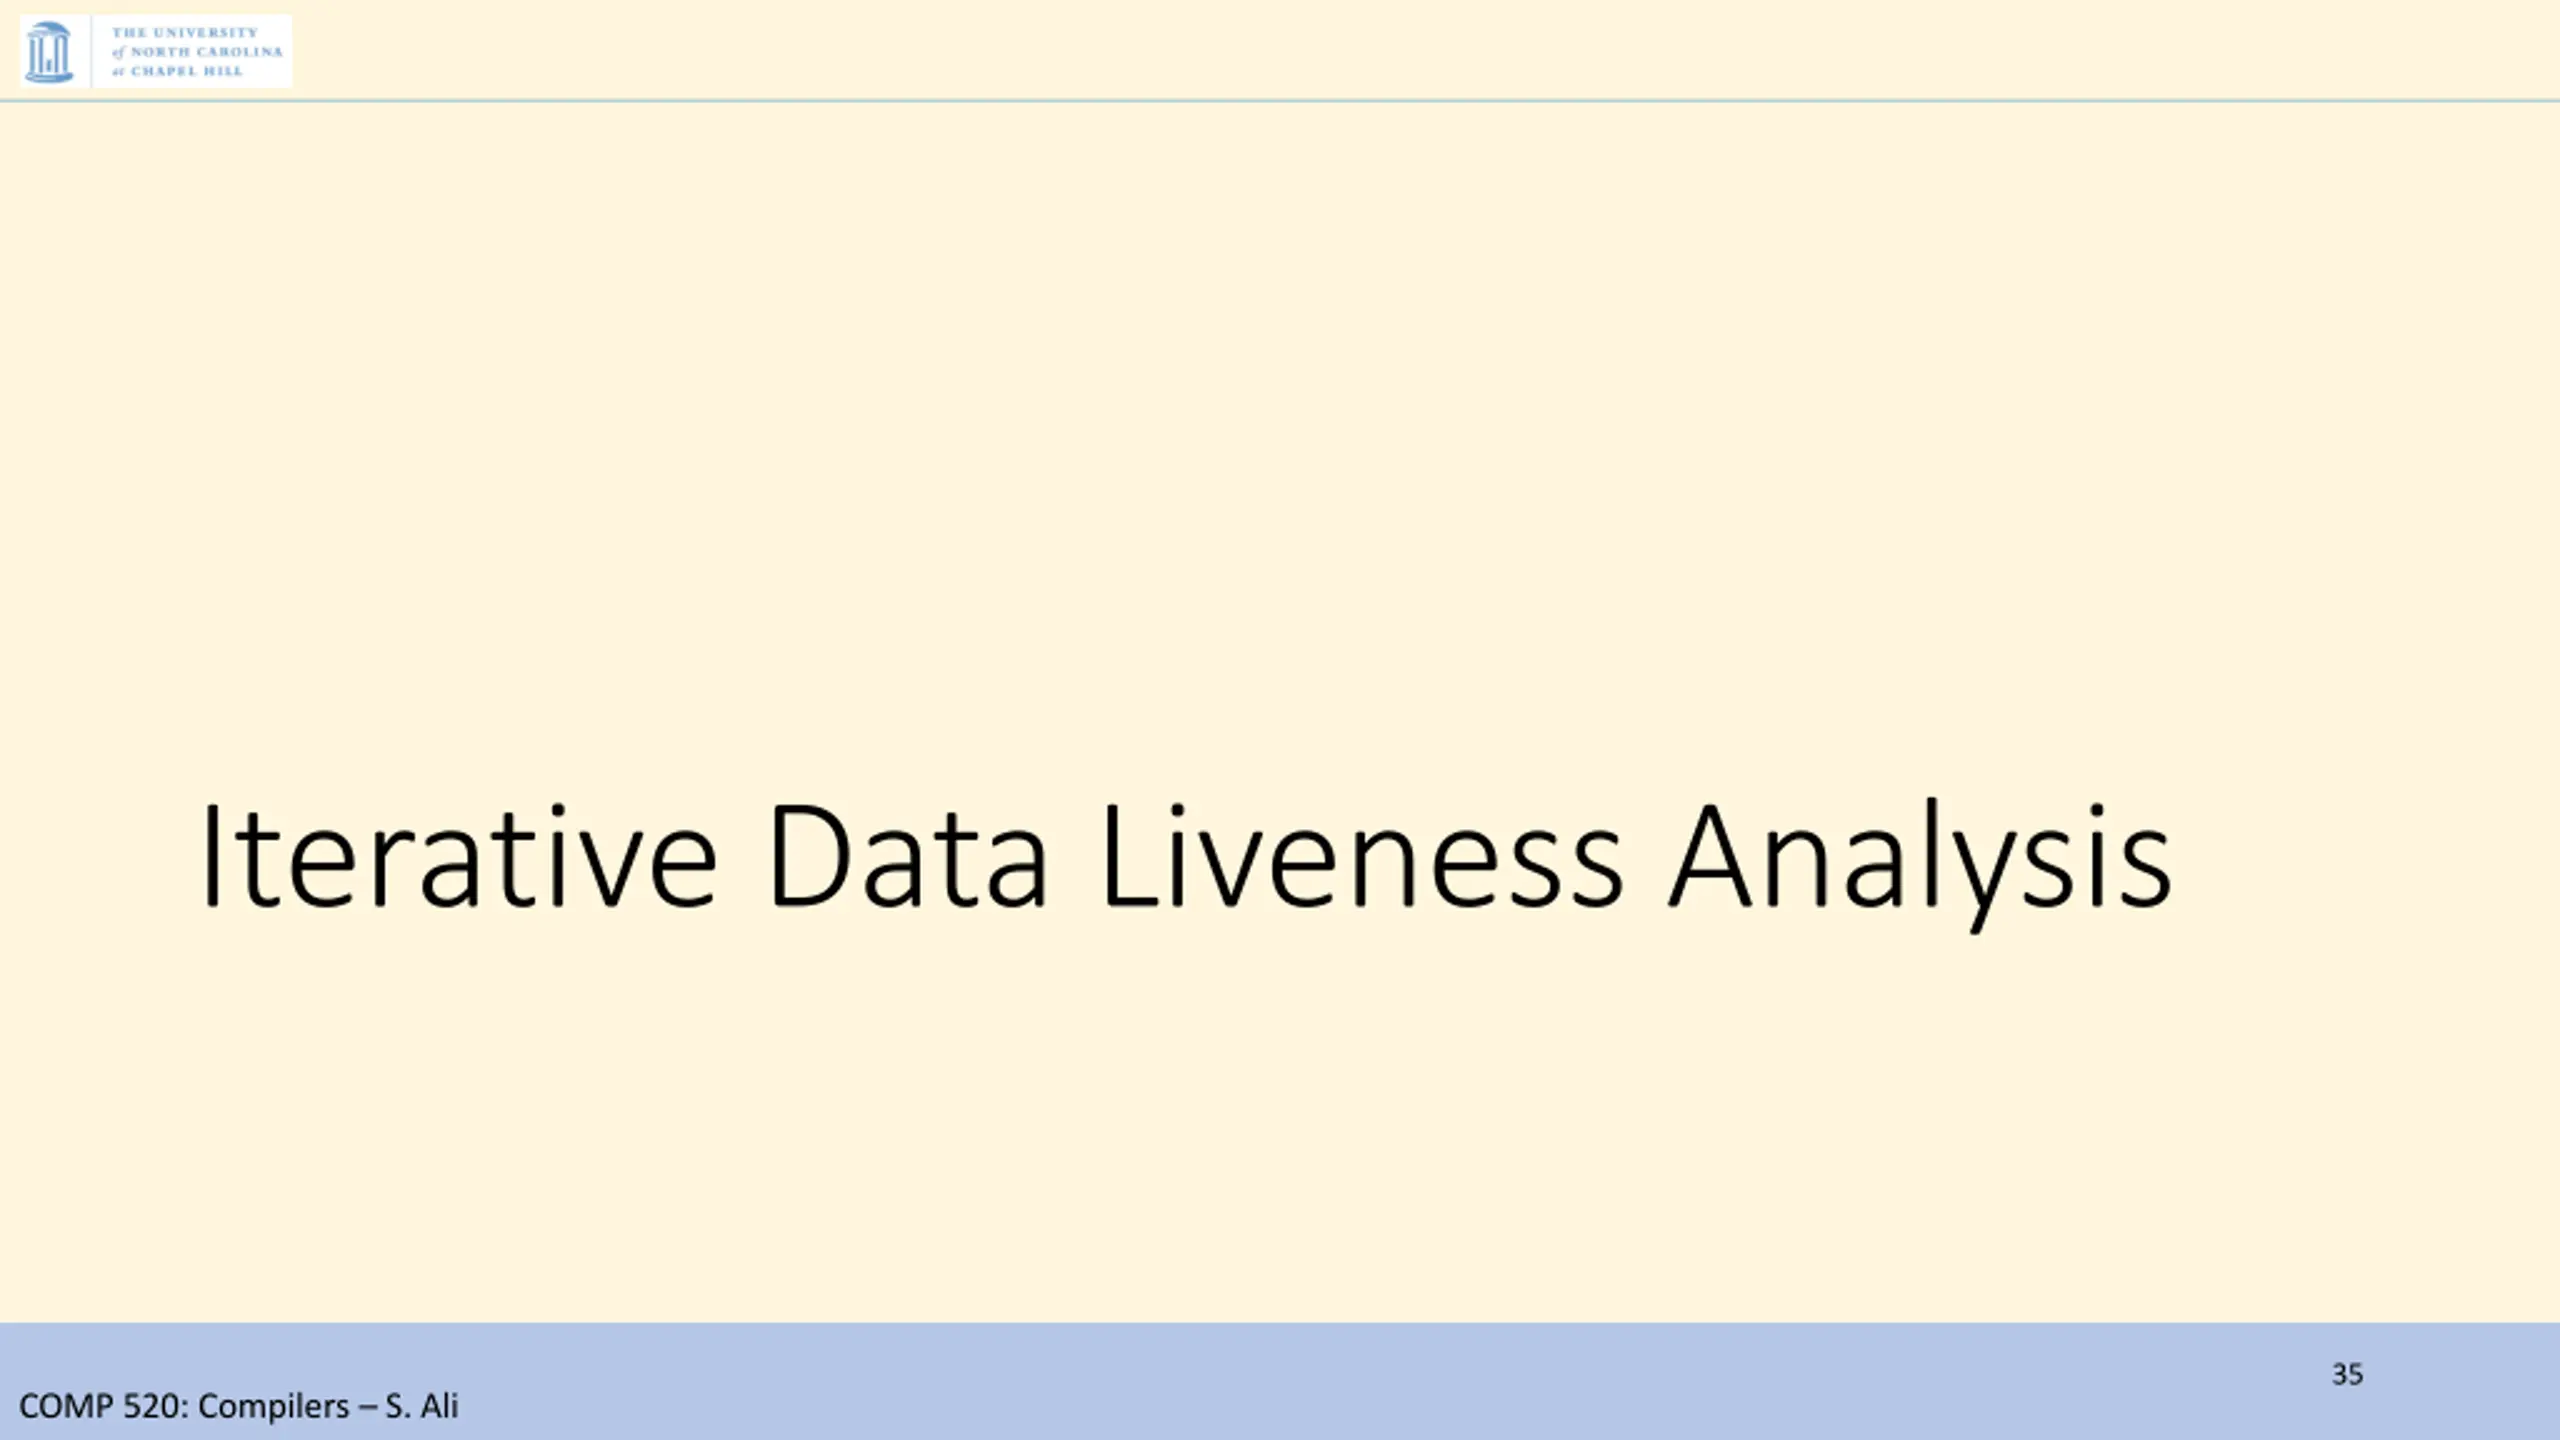Image resolution: width=2560 pixels, height=1440 pixels.
Task: Click the author name "S. Ali"
Action: point(421,1407)
